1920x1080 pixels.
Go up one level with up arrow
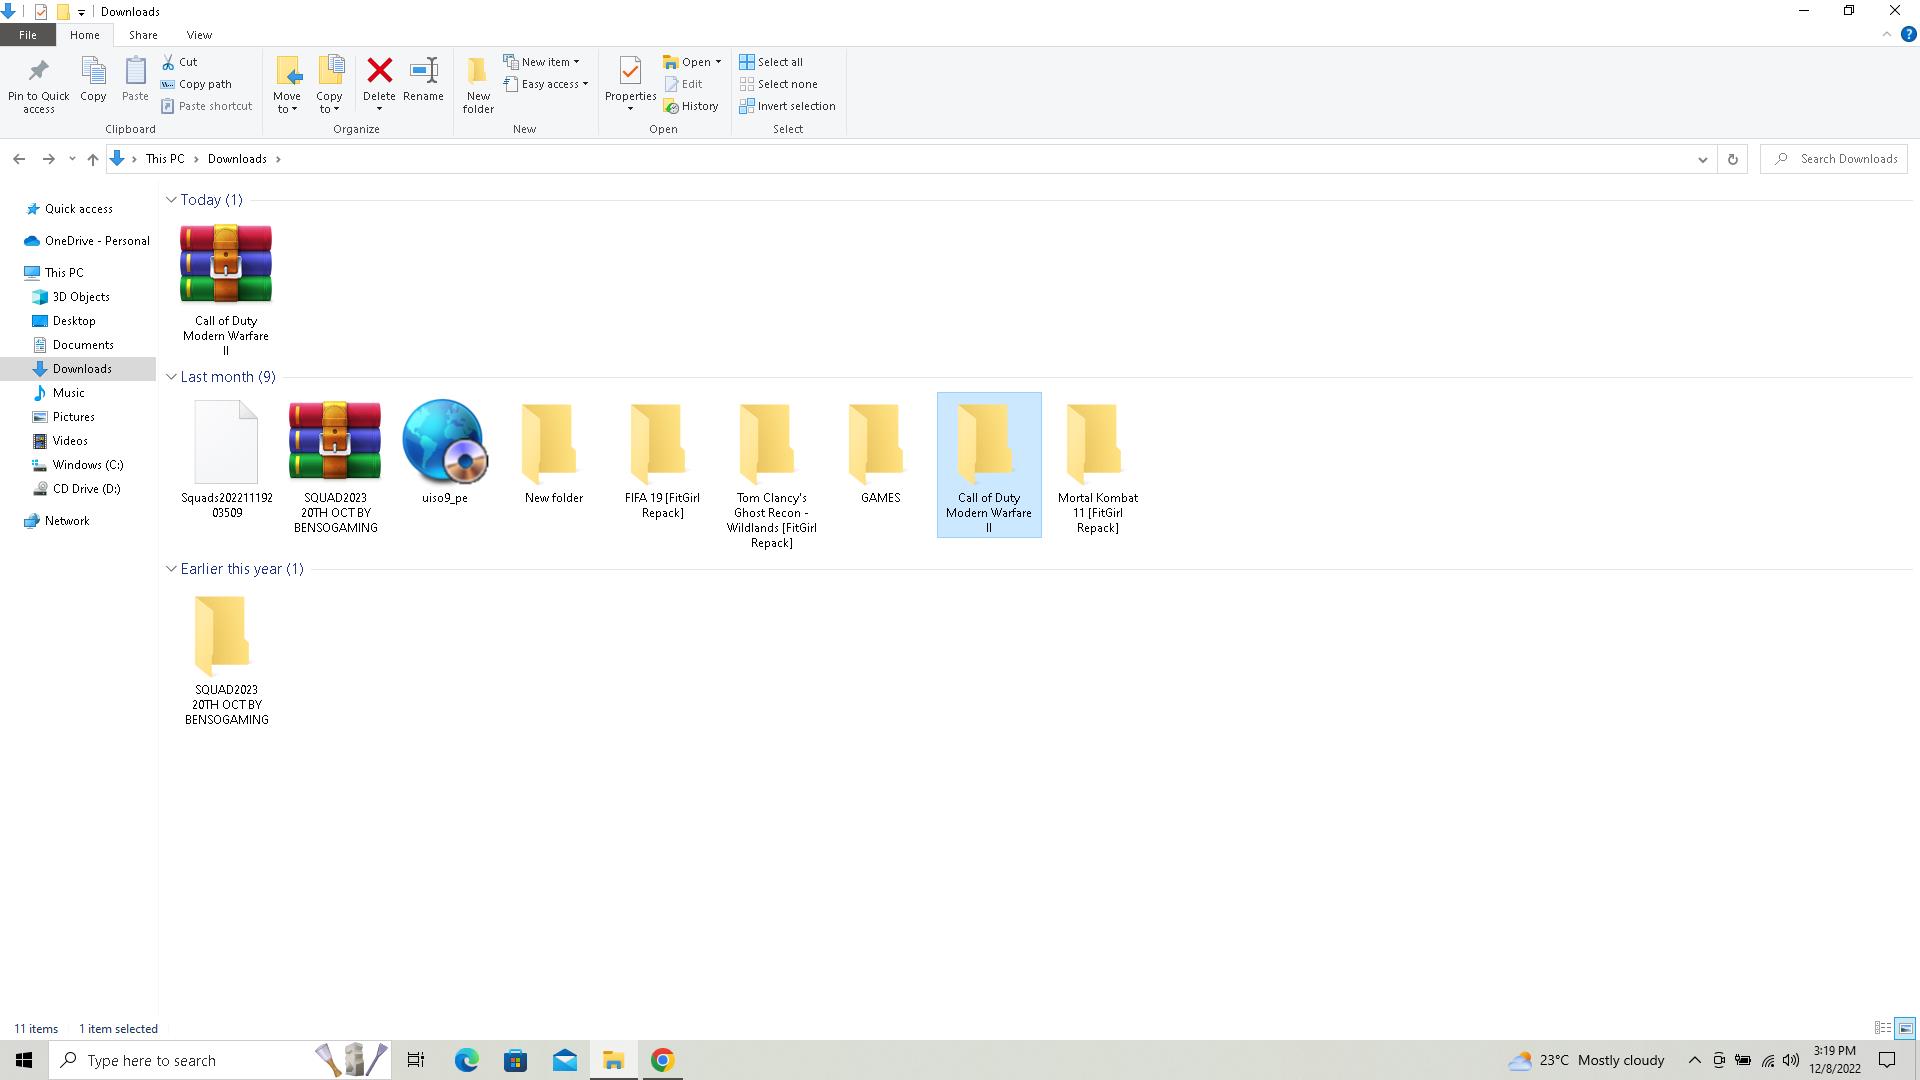93,159
